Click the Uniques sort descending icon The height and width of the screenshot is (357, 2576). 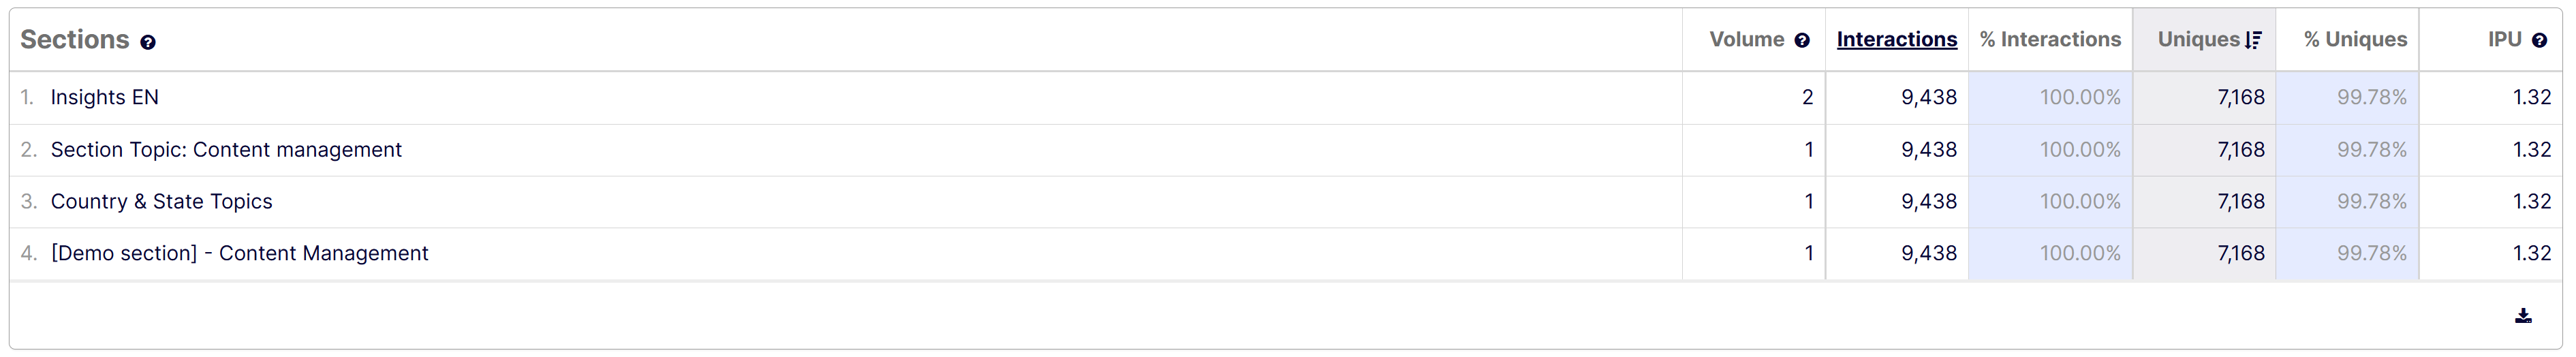pyautogui.click(x=2253, y=40)
